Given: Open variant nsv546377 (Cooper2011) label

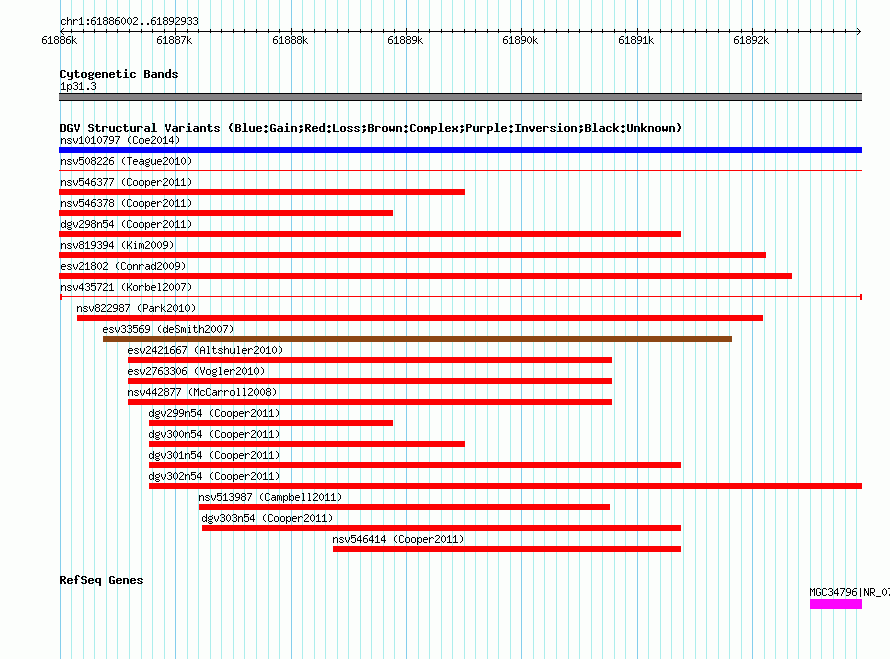Looking at the screenshot, I should pyautogui.click(x=126, y=182).
